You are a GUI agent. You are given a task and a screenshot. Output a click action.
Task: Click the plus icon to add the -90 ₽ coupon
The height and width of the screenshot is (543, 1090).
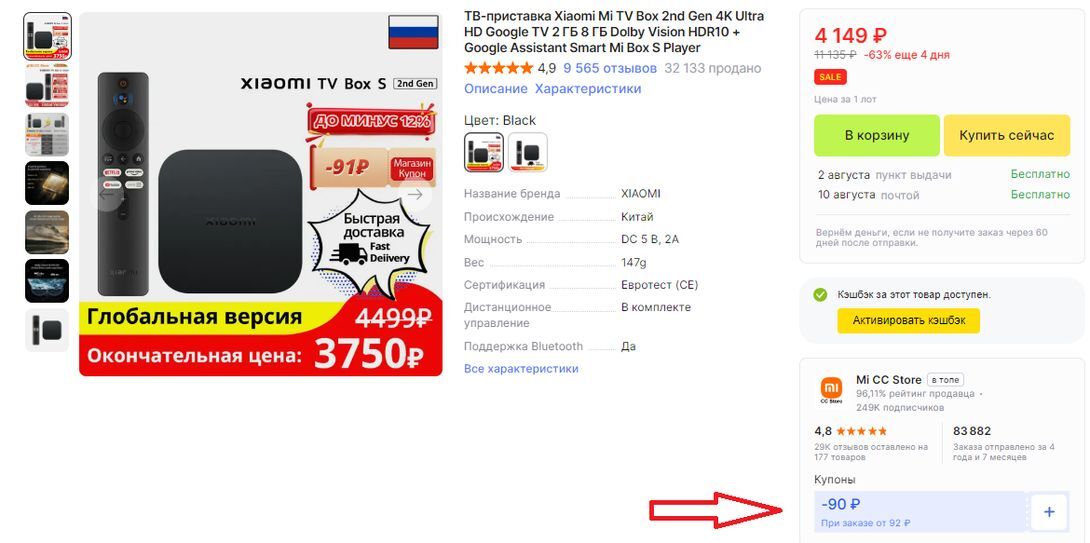(1049, 512)
